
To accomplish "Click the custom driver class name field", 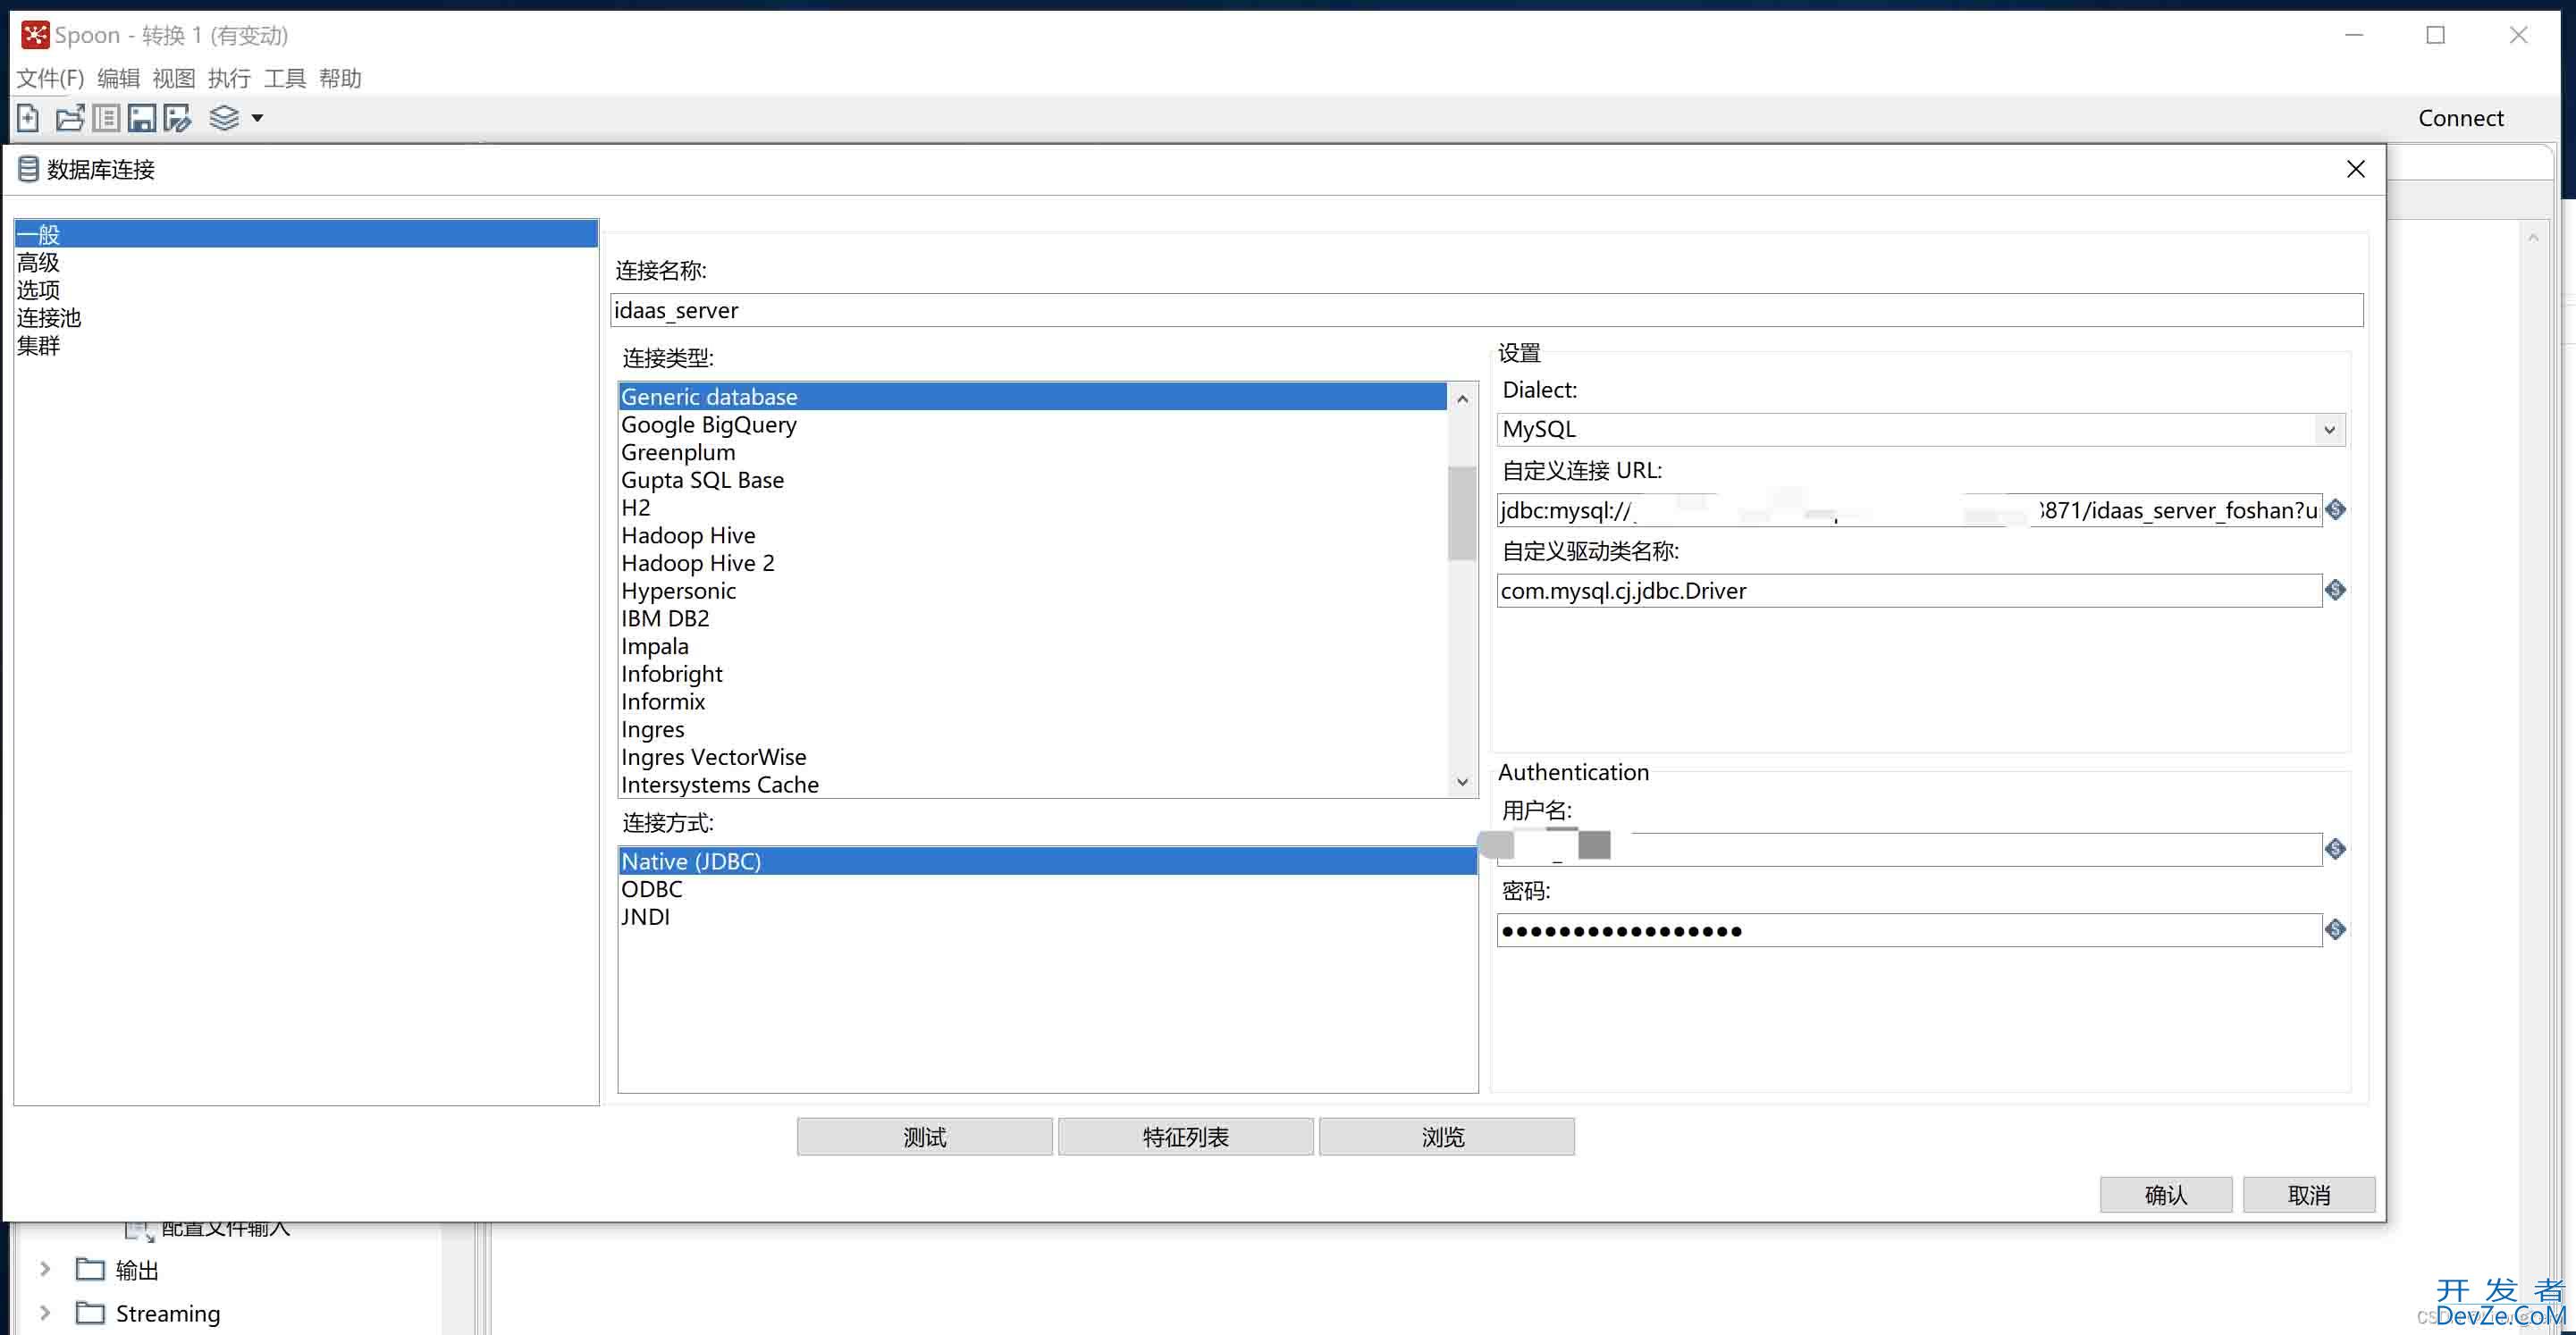I will (x=1909, y=590).
